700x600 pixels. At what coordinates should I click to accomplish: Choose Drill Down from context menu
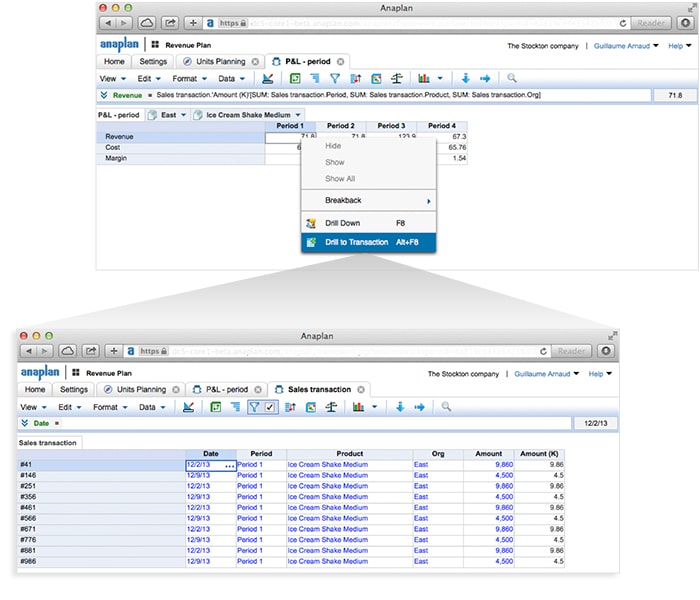click(x=368, y=223)
